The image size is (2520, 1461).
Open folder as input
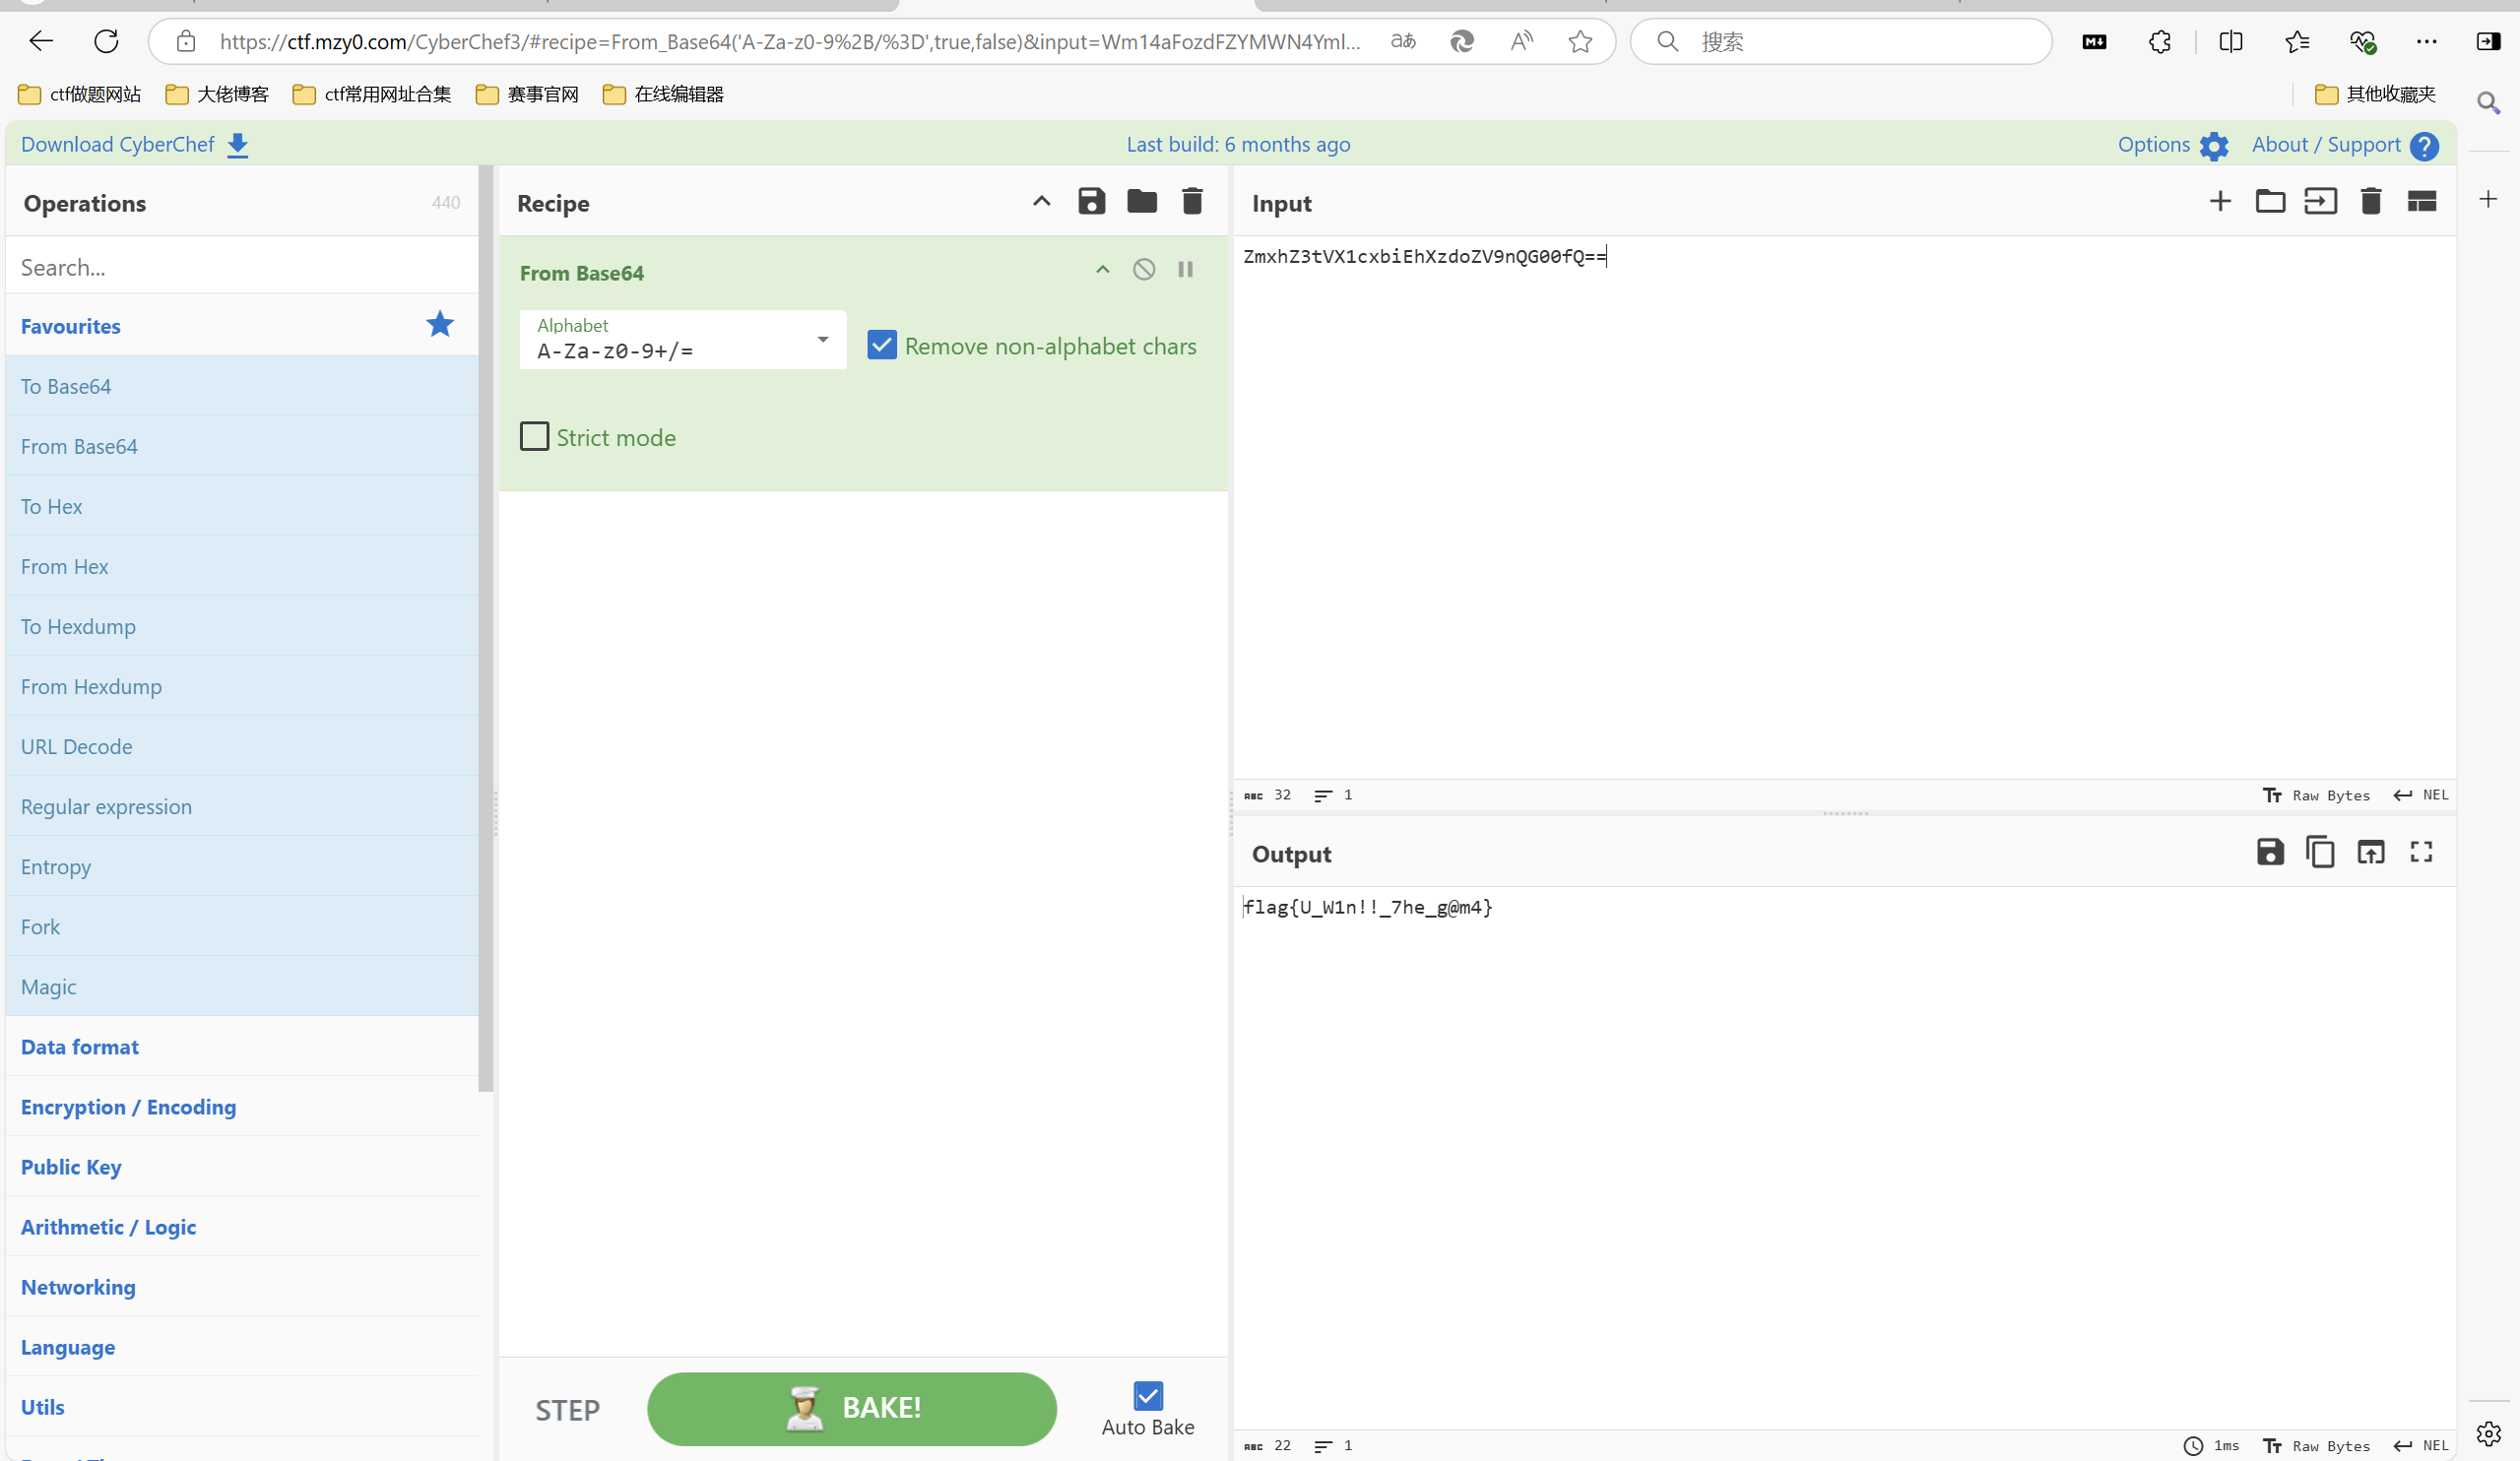pyautogui.click(x=2270, y=201)
